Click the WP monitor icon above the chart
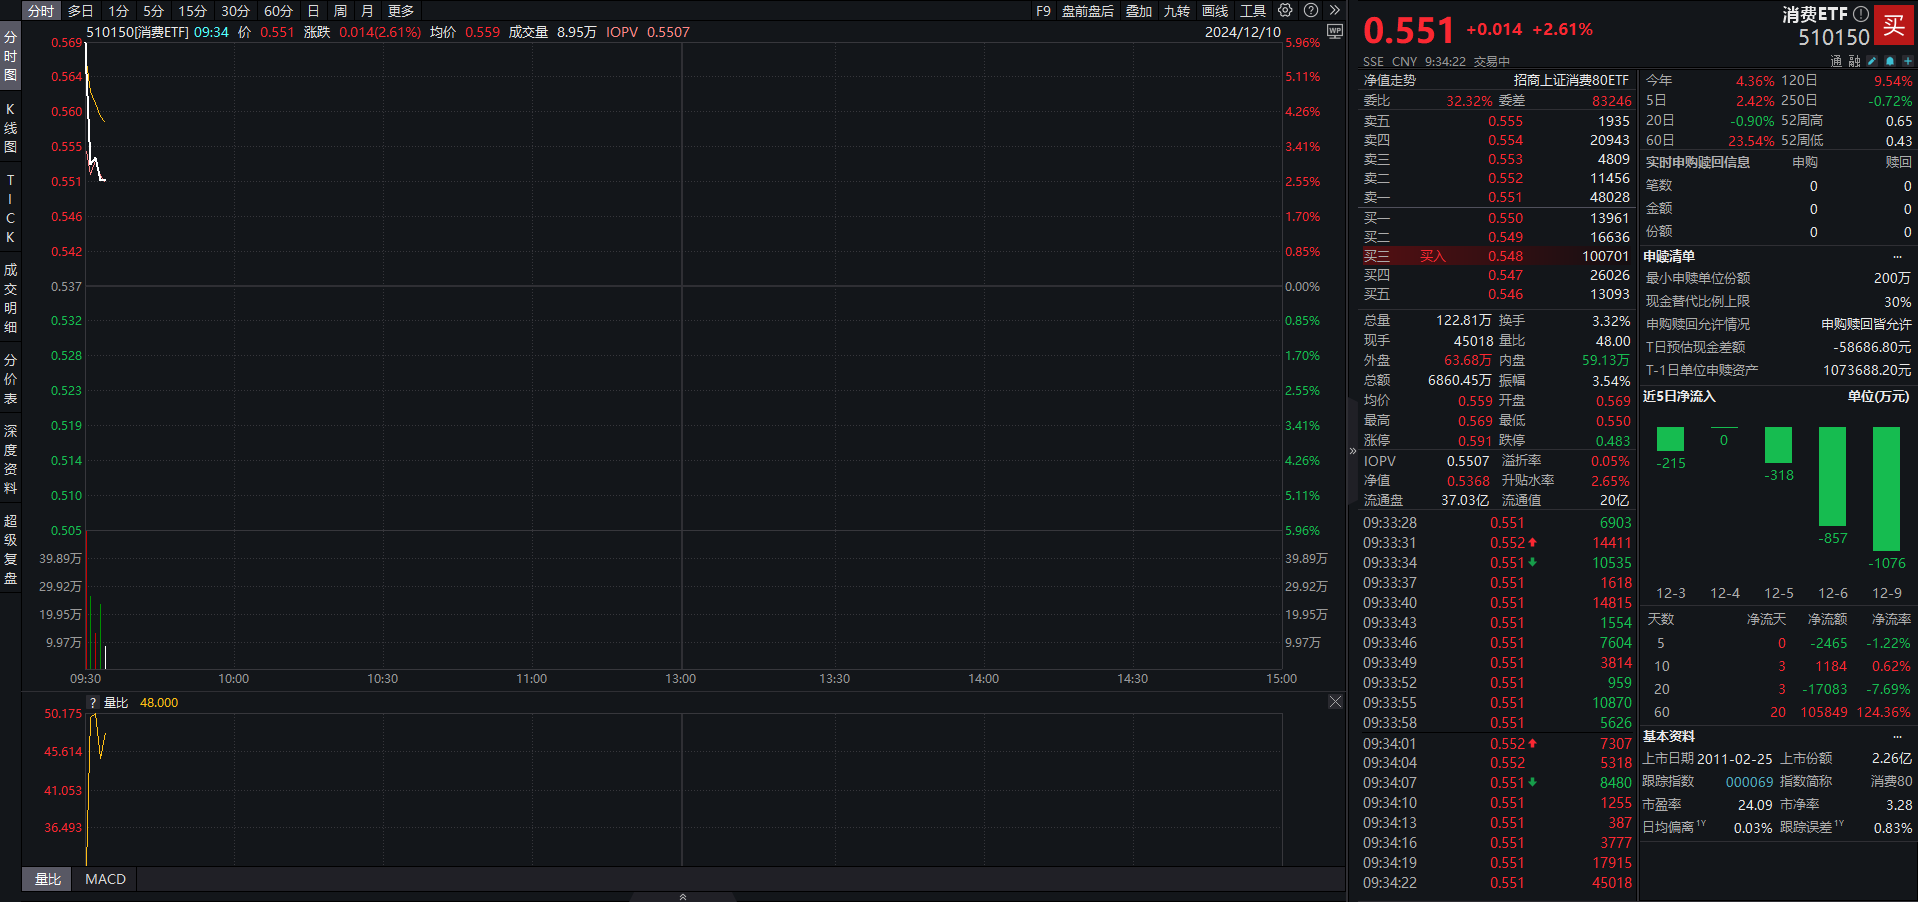The width and height of the screenshot is (1918, 902). click(1335, 31)
